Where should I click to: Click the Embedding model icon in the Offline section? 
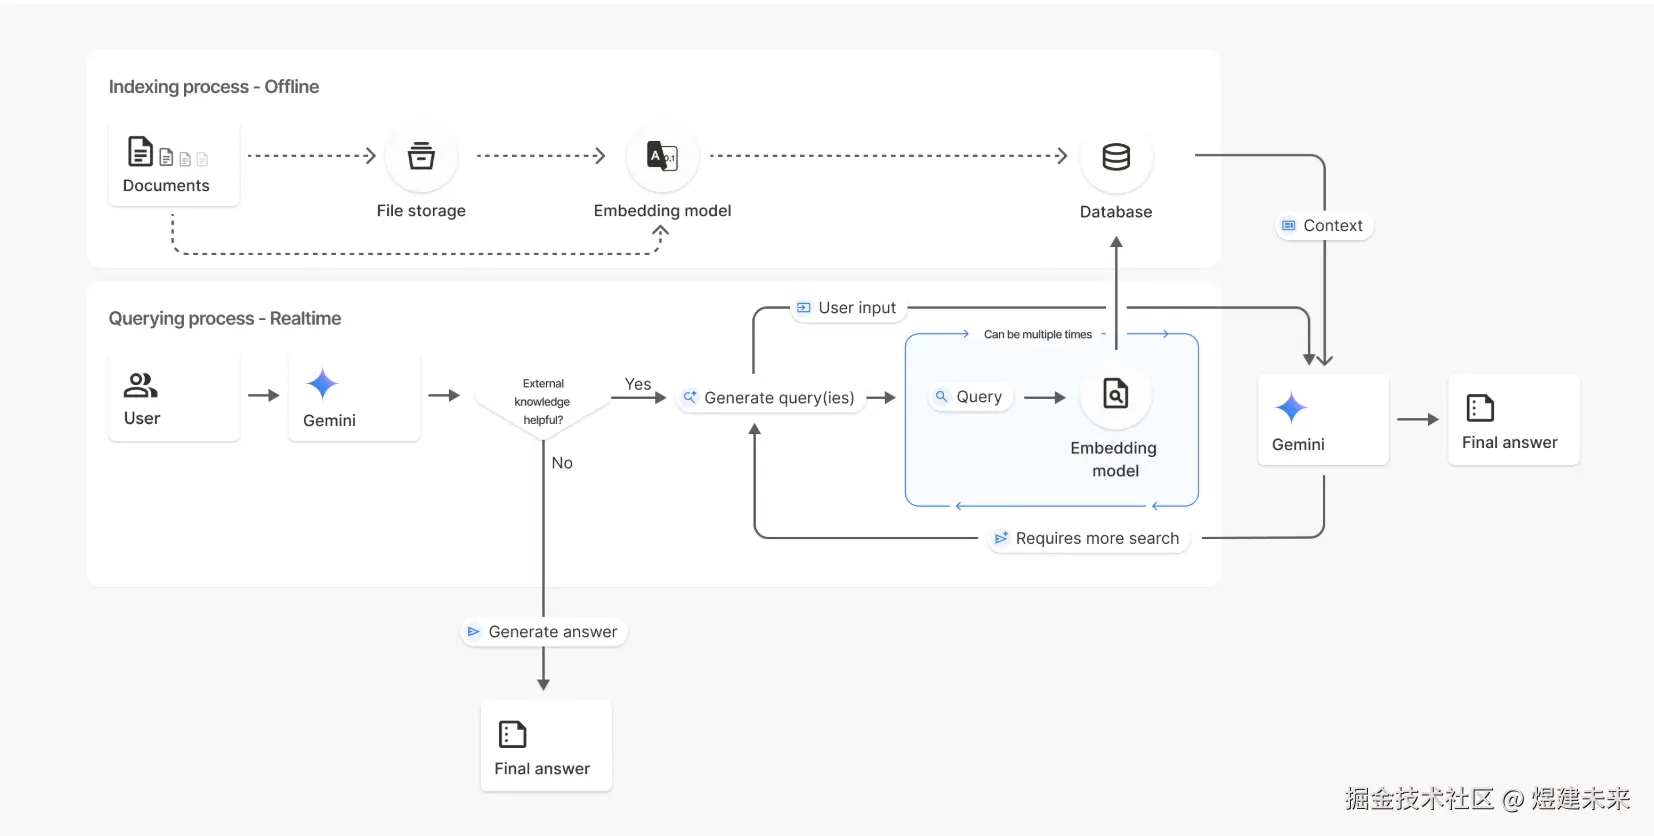[x=662, y=156]
